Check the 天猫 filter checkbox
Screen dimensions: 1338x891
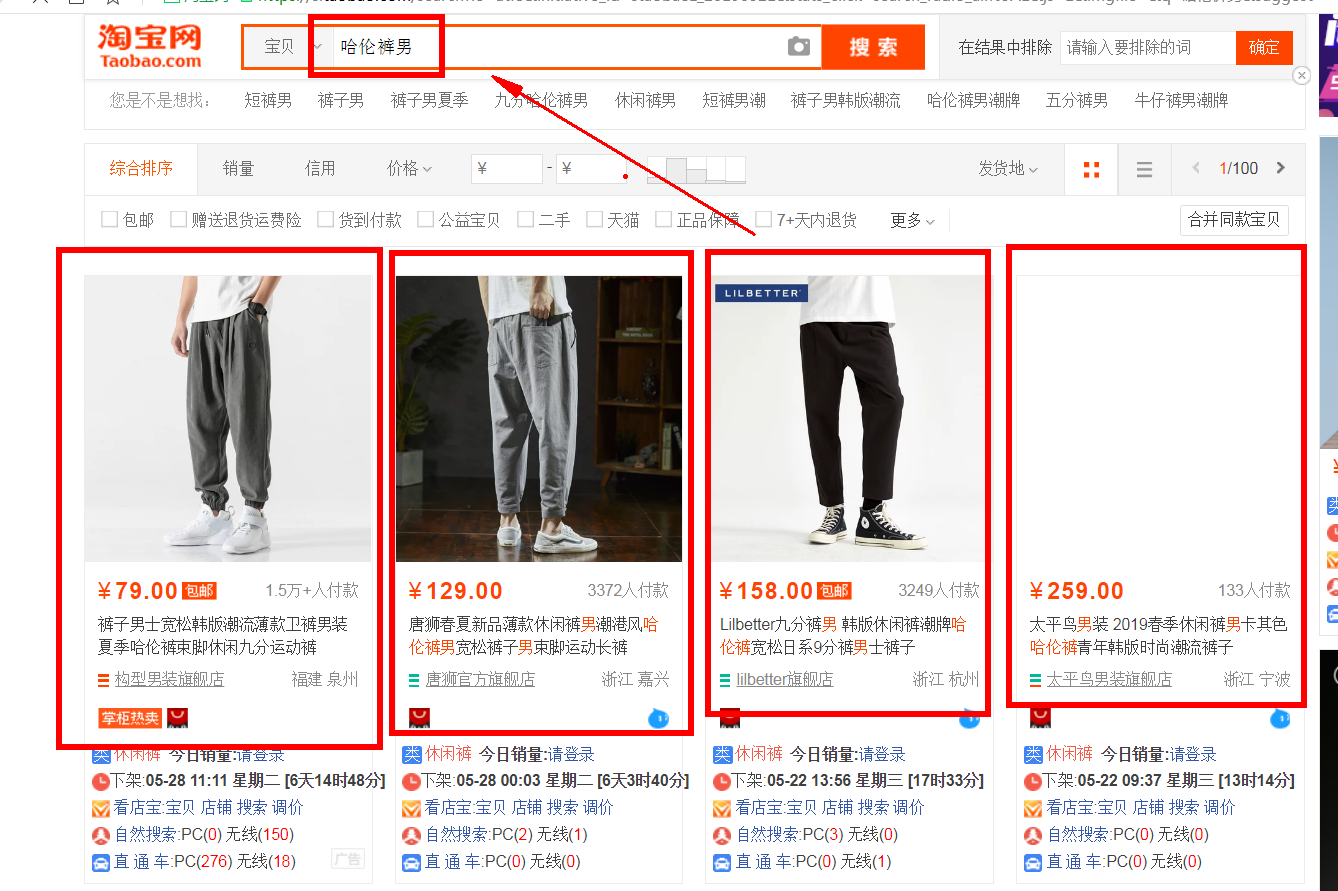click(x=595, y=219)
